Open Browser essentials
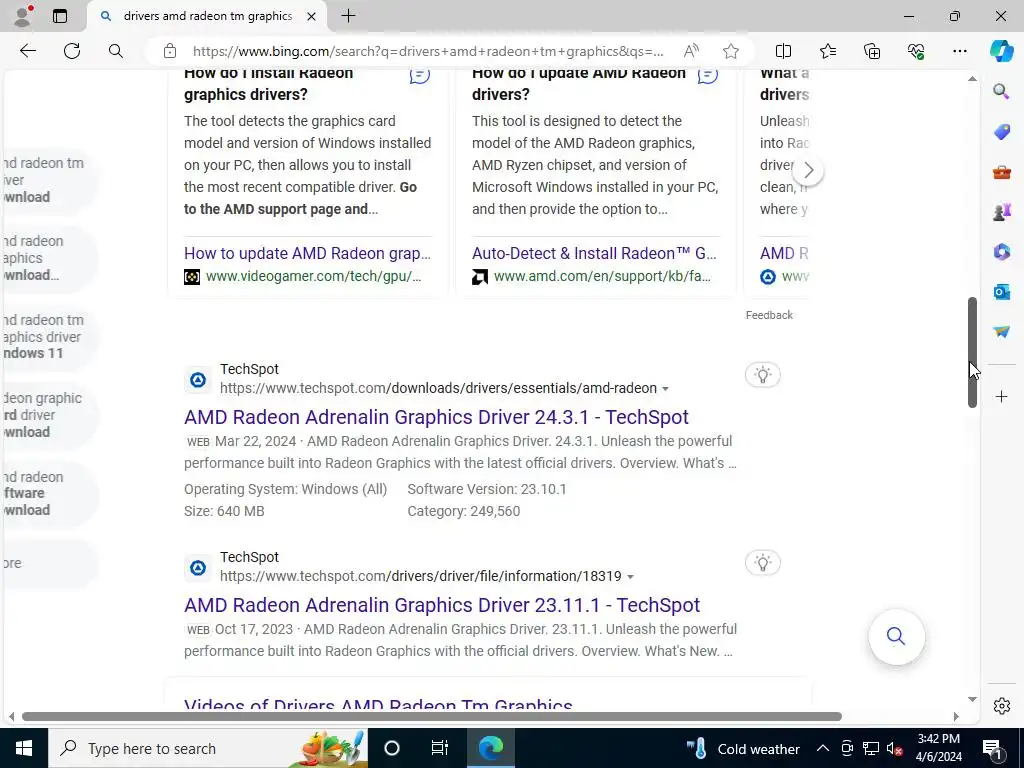The width and height of the screenshot is (1024, 768). tap(916, 51)
